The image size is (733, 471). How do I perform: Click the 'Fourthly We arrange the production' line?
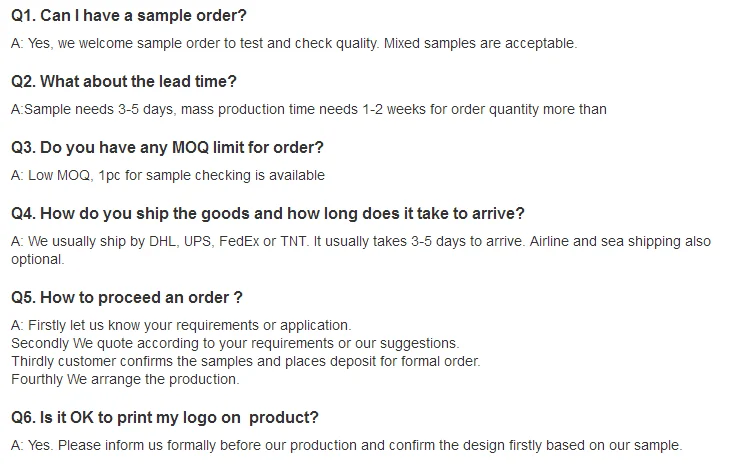[125, 379]
